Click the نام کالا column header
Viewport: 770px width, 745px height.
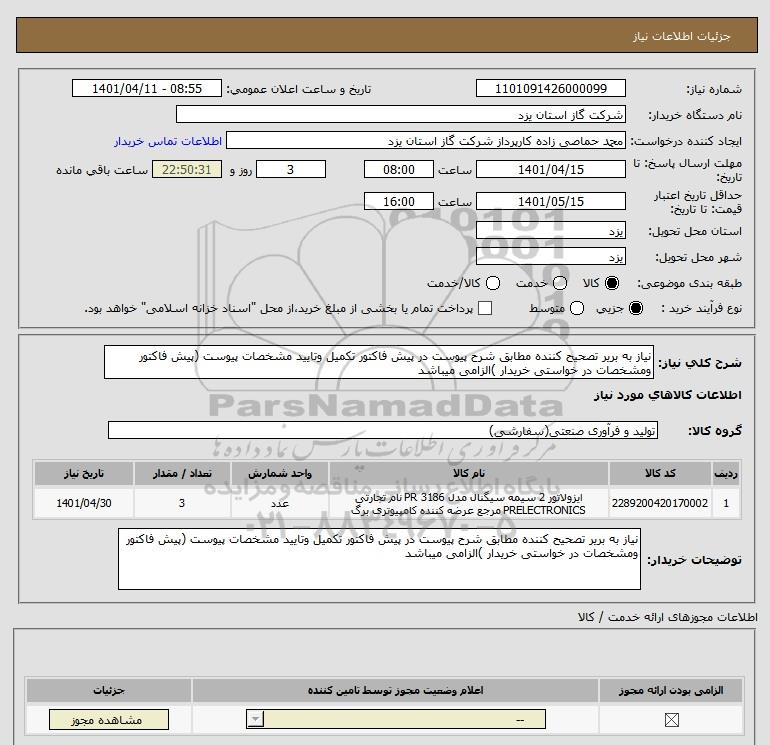[x=469, y=473]
